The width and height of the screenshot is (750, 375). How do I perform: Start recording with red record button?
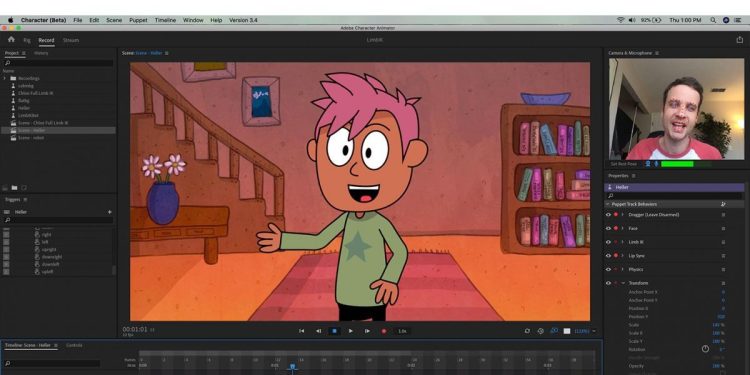pyautogui.click(x=384, y=331)
